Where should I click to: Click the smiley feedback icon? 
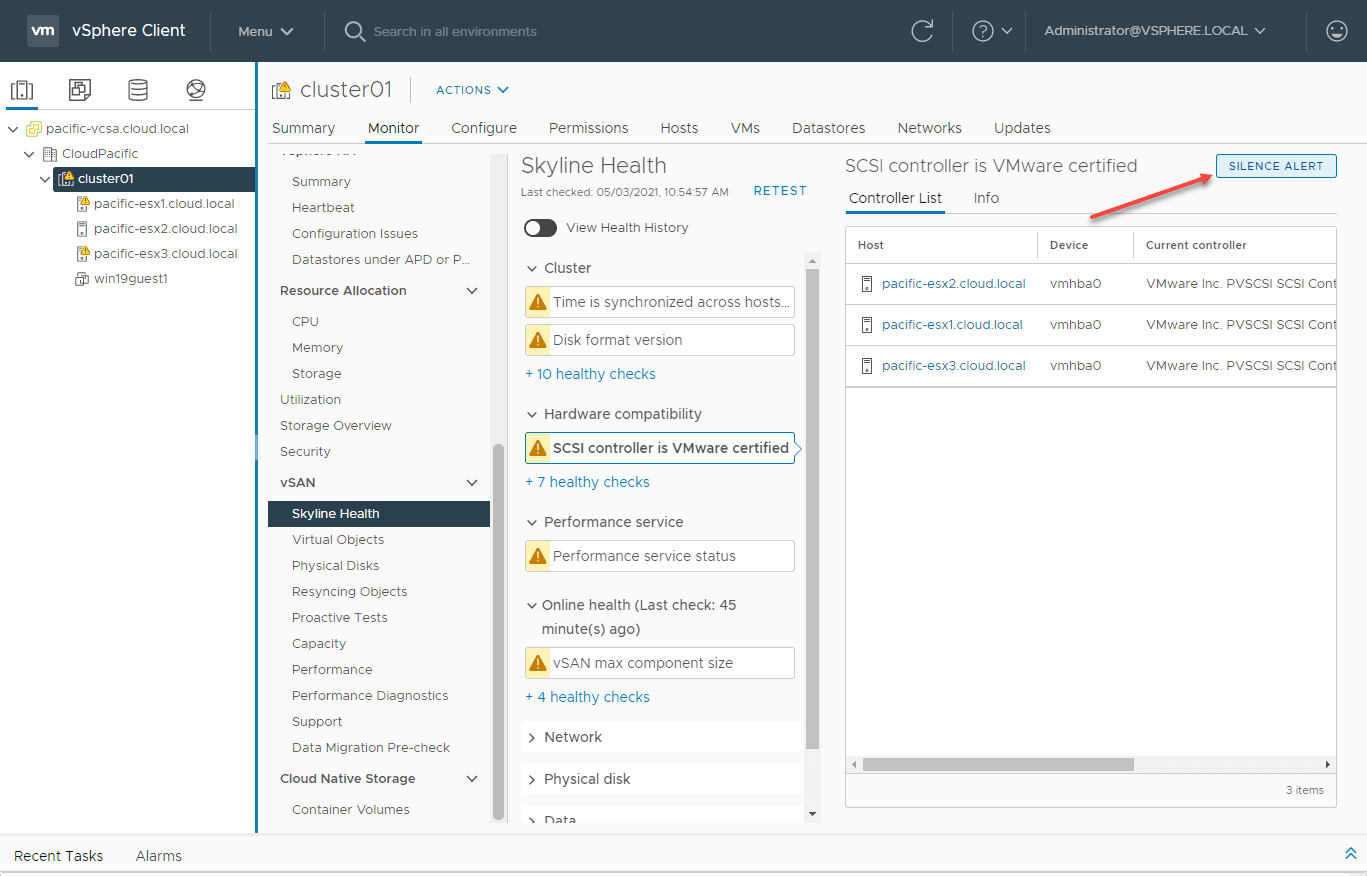pyautogui.click(x=1336, y=31)
